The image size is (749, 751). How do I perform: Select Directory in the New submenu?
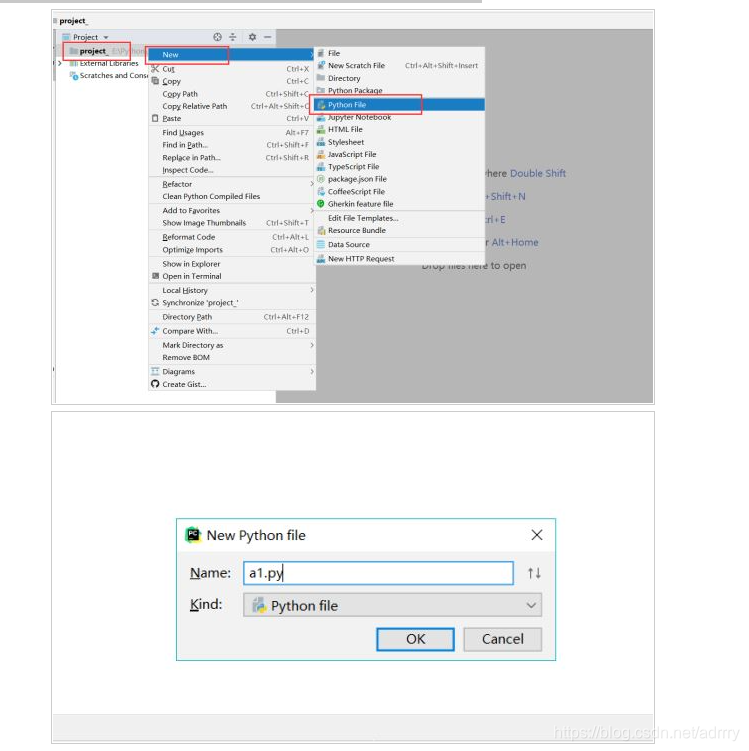[x=399, y=78]
